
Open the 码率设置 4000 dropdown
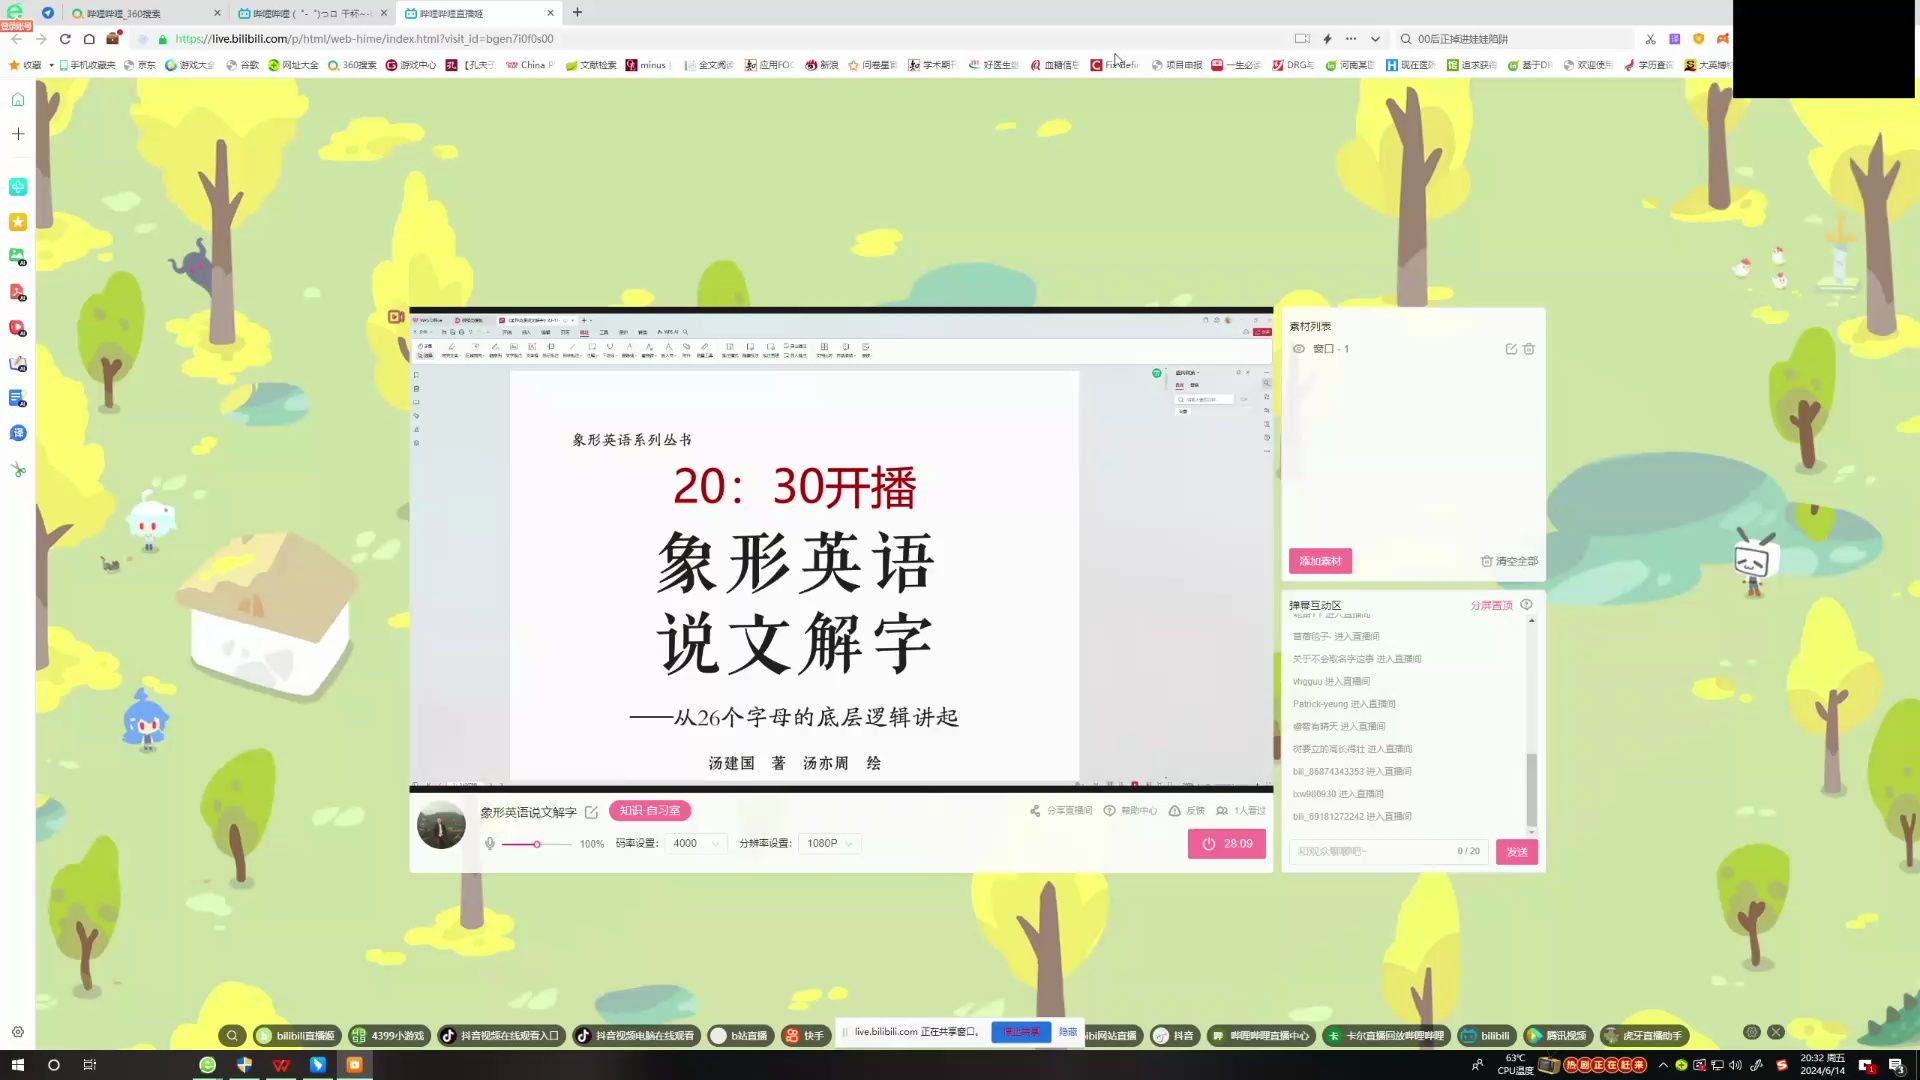(696, 844)
